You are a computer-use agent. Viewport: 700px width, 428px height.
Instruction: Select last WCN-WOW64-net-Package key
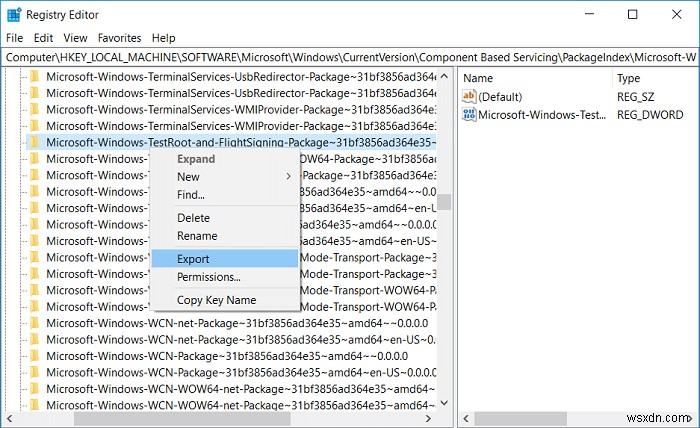241,405
